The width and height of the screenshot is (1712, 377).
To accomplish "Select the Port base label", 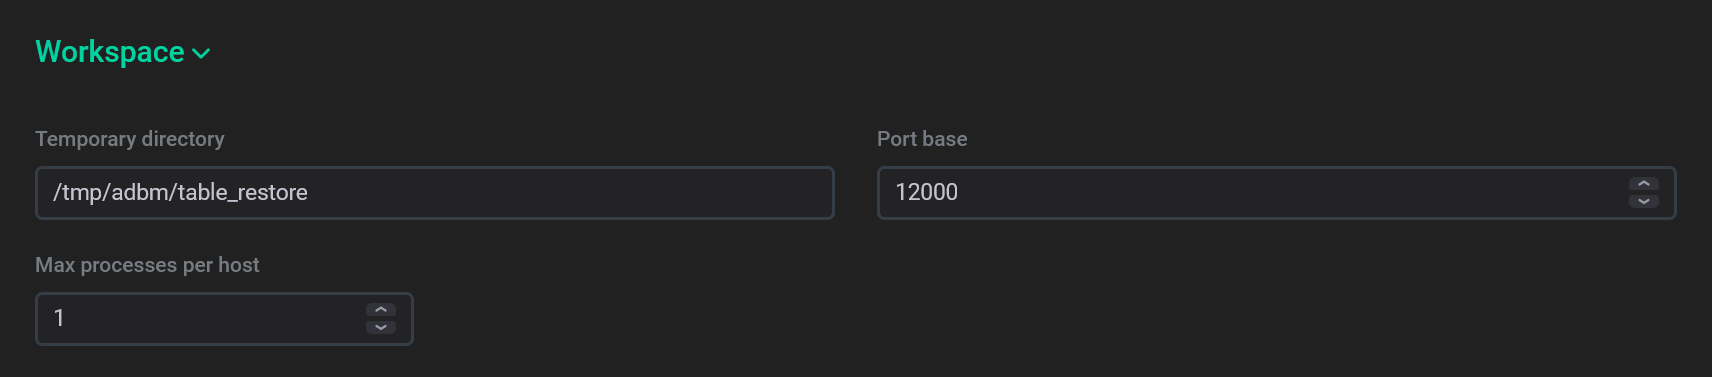I will click(x=922, y=139).
